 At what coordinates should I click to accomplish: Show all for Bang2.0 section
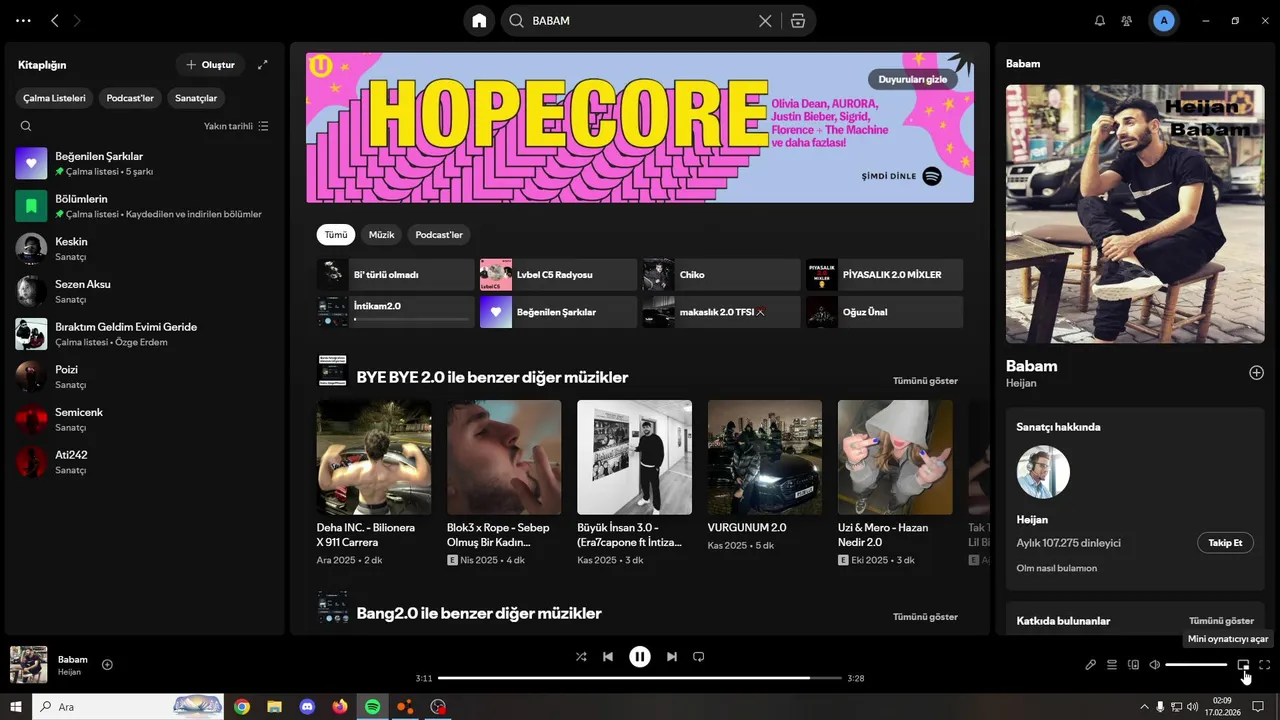tap(925, 617)
